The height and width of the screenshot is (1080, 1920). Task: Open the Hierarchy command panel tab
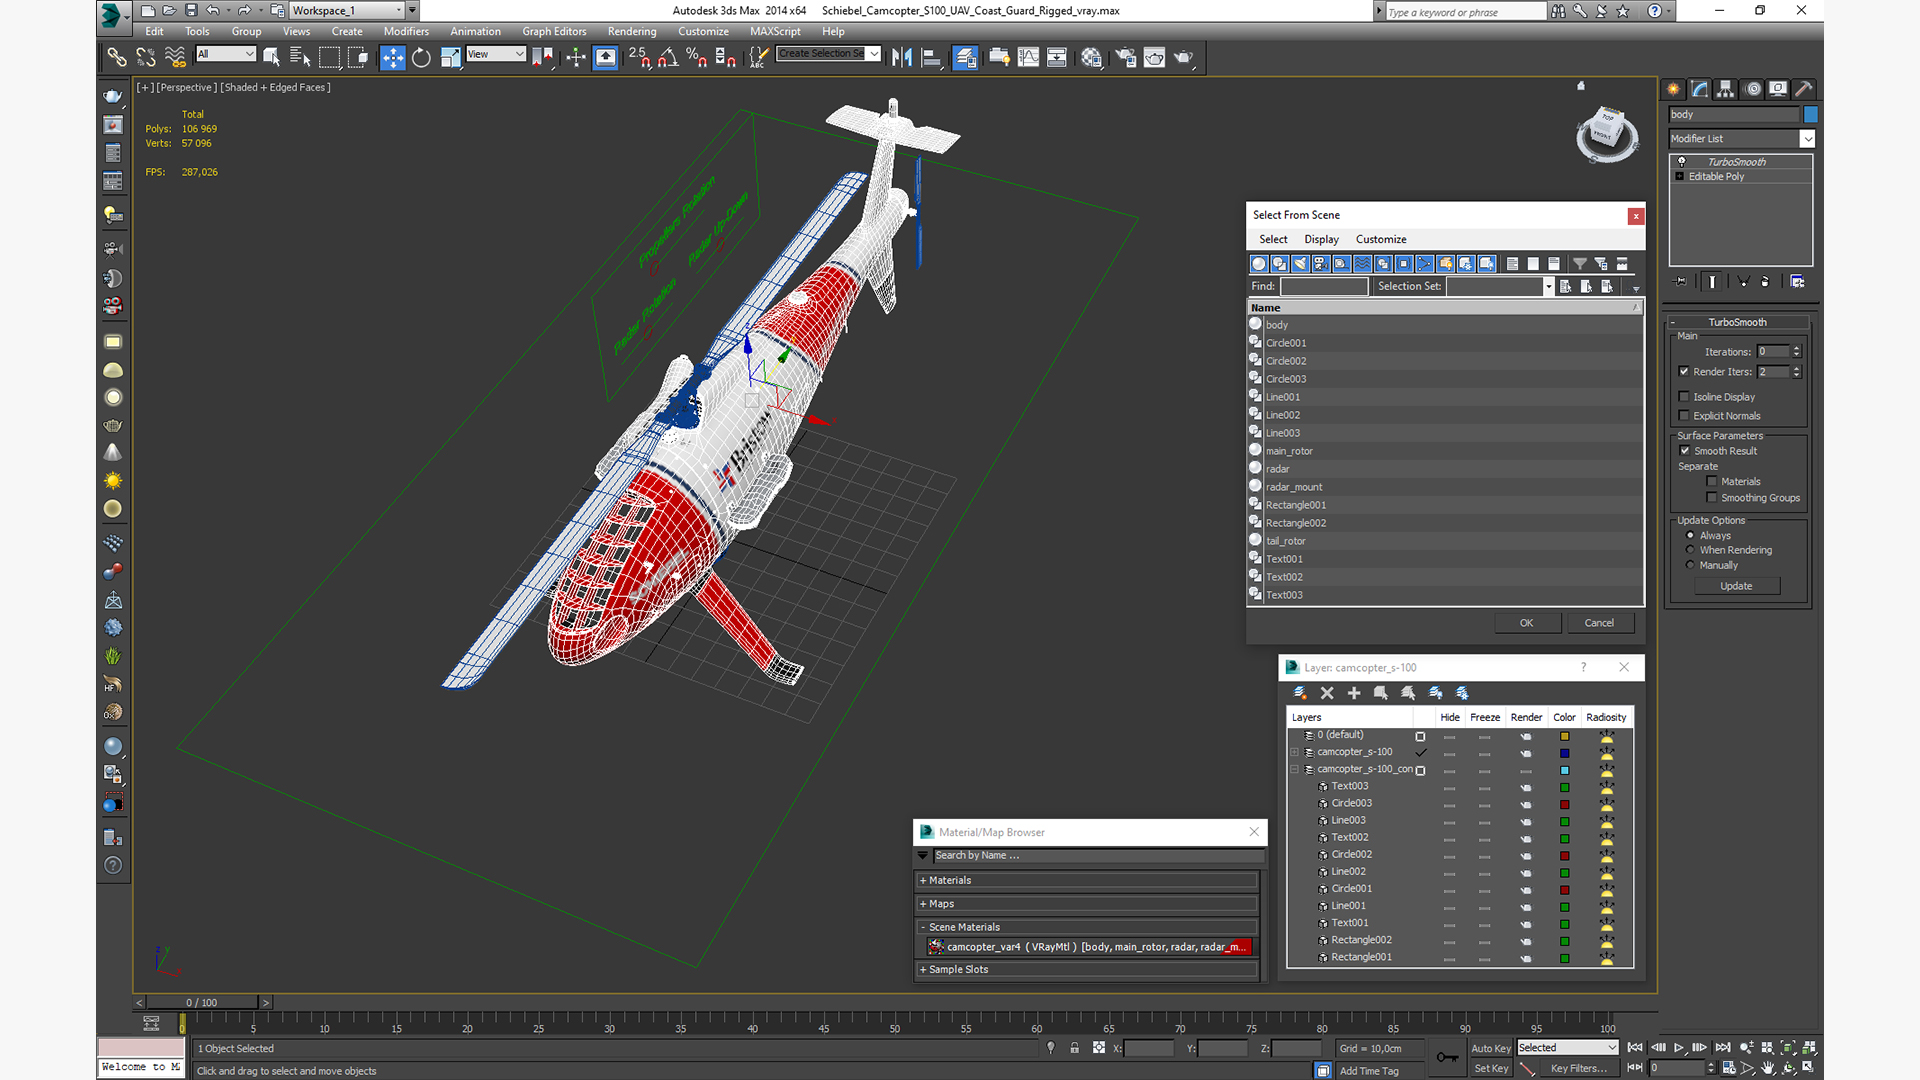click(x=1725, y=89)
